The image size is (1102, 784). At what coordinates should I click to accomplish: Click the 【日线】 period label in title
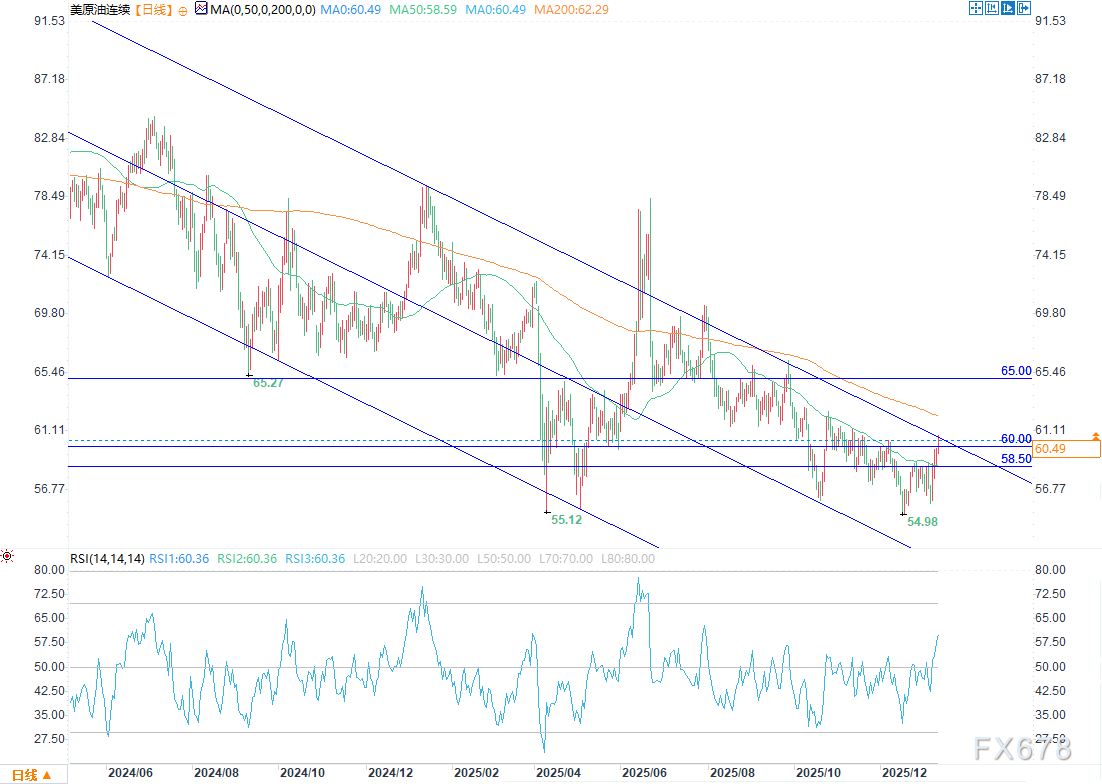point(153,9)
